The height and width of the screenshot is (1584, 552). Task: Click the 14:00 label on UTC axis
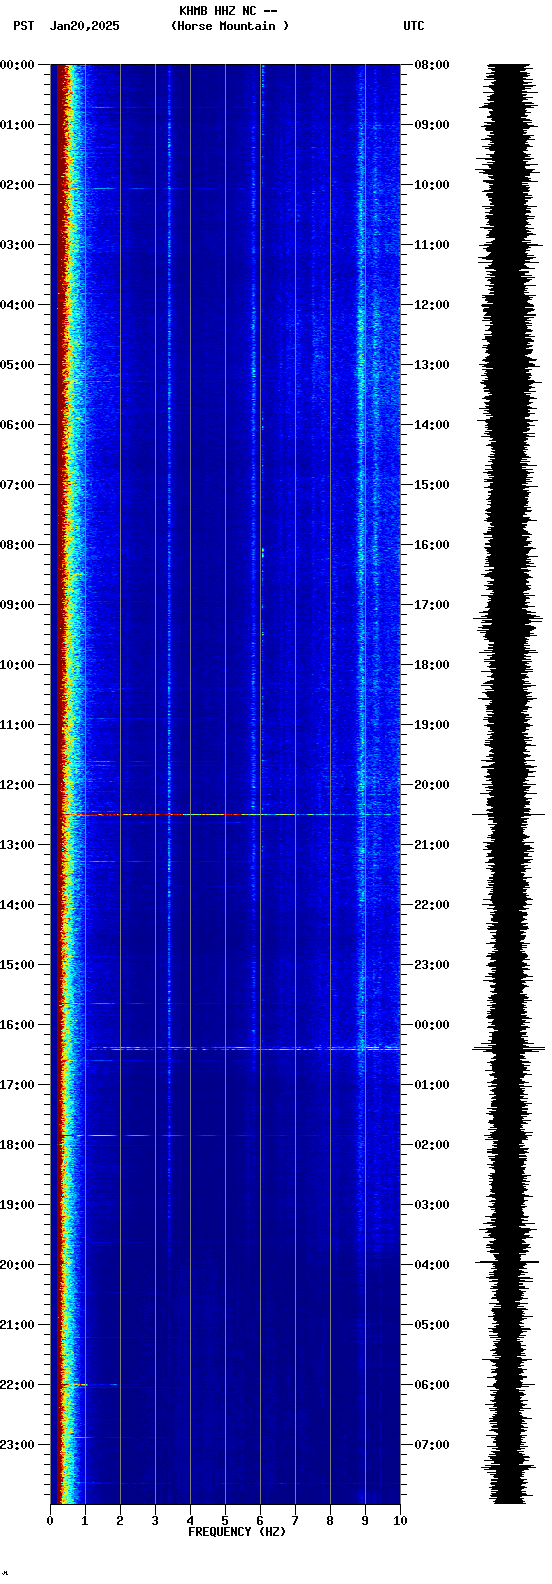pyautogui.click(x=432, y=425)
